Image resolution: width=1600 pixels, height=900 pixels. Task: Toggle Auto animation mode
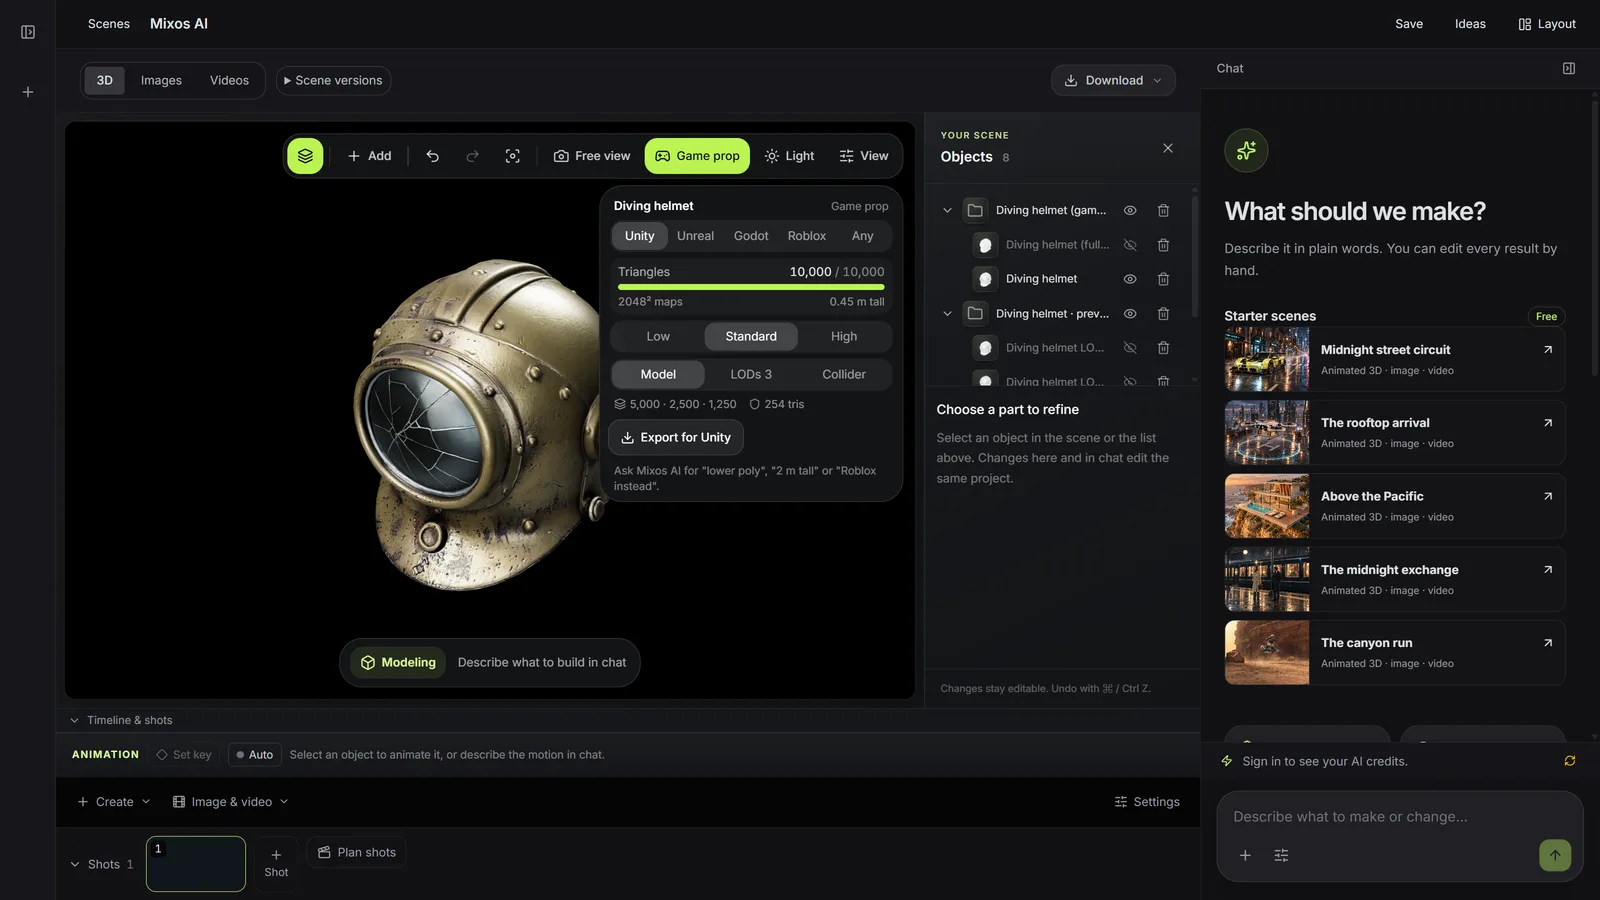coord(254,755)
